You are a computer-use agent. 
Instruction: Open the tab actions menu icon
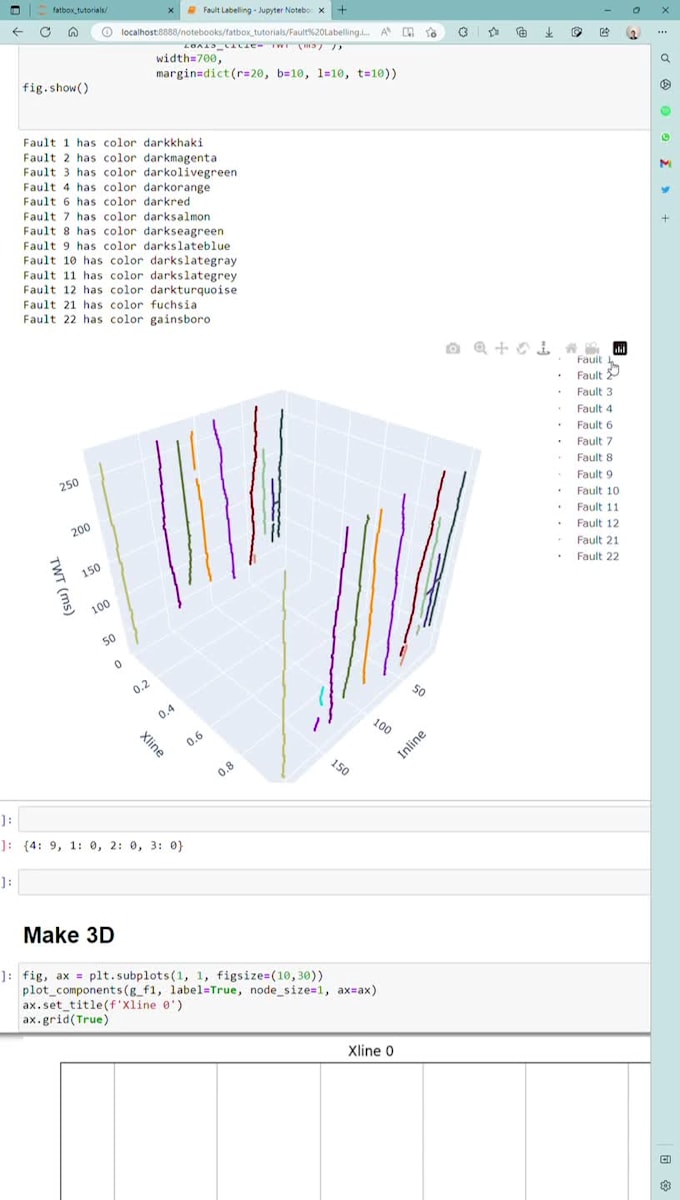(14, 10)
